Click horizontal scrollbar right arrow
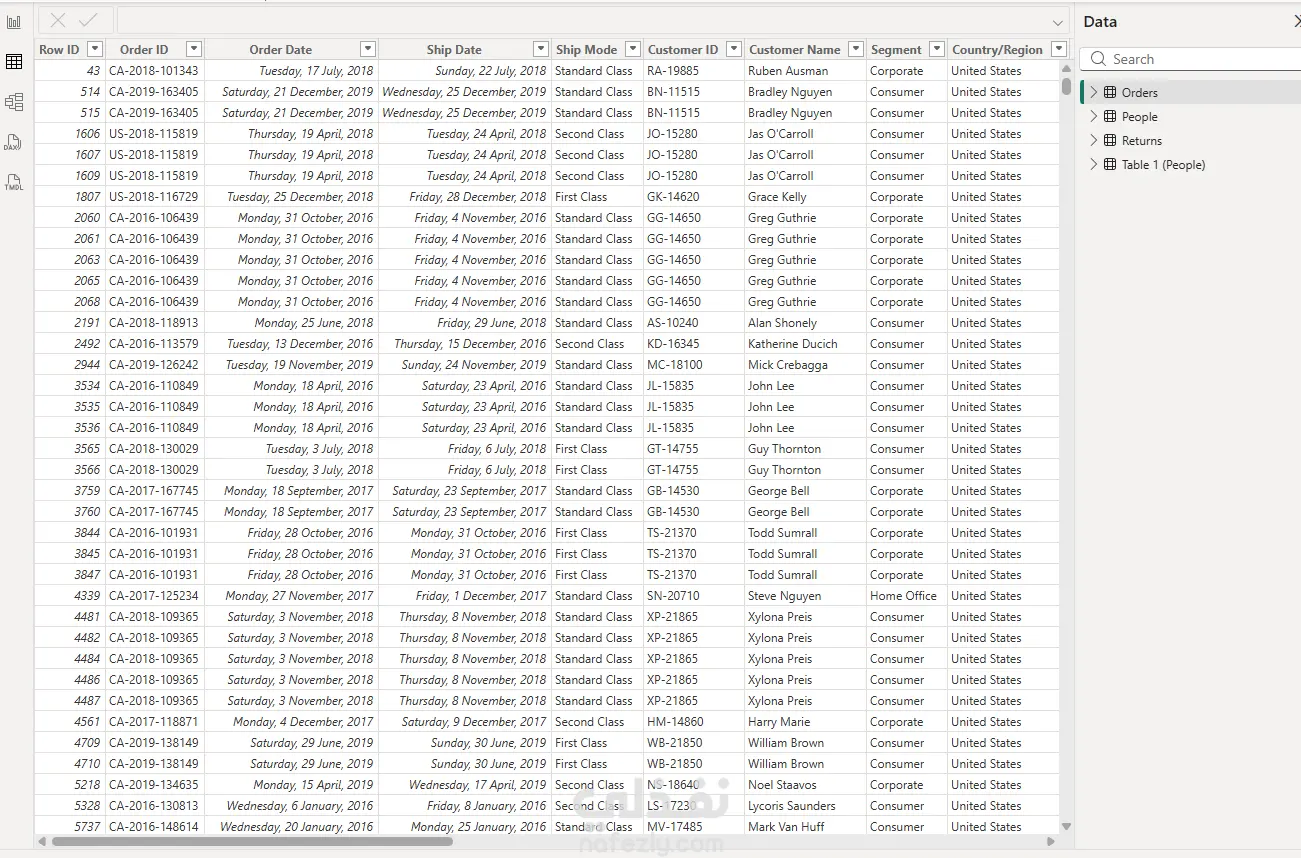Image resolution: width=1301 pixels, height=858 pixels. coord(1050,842)
